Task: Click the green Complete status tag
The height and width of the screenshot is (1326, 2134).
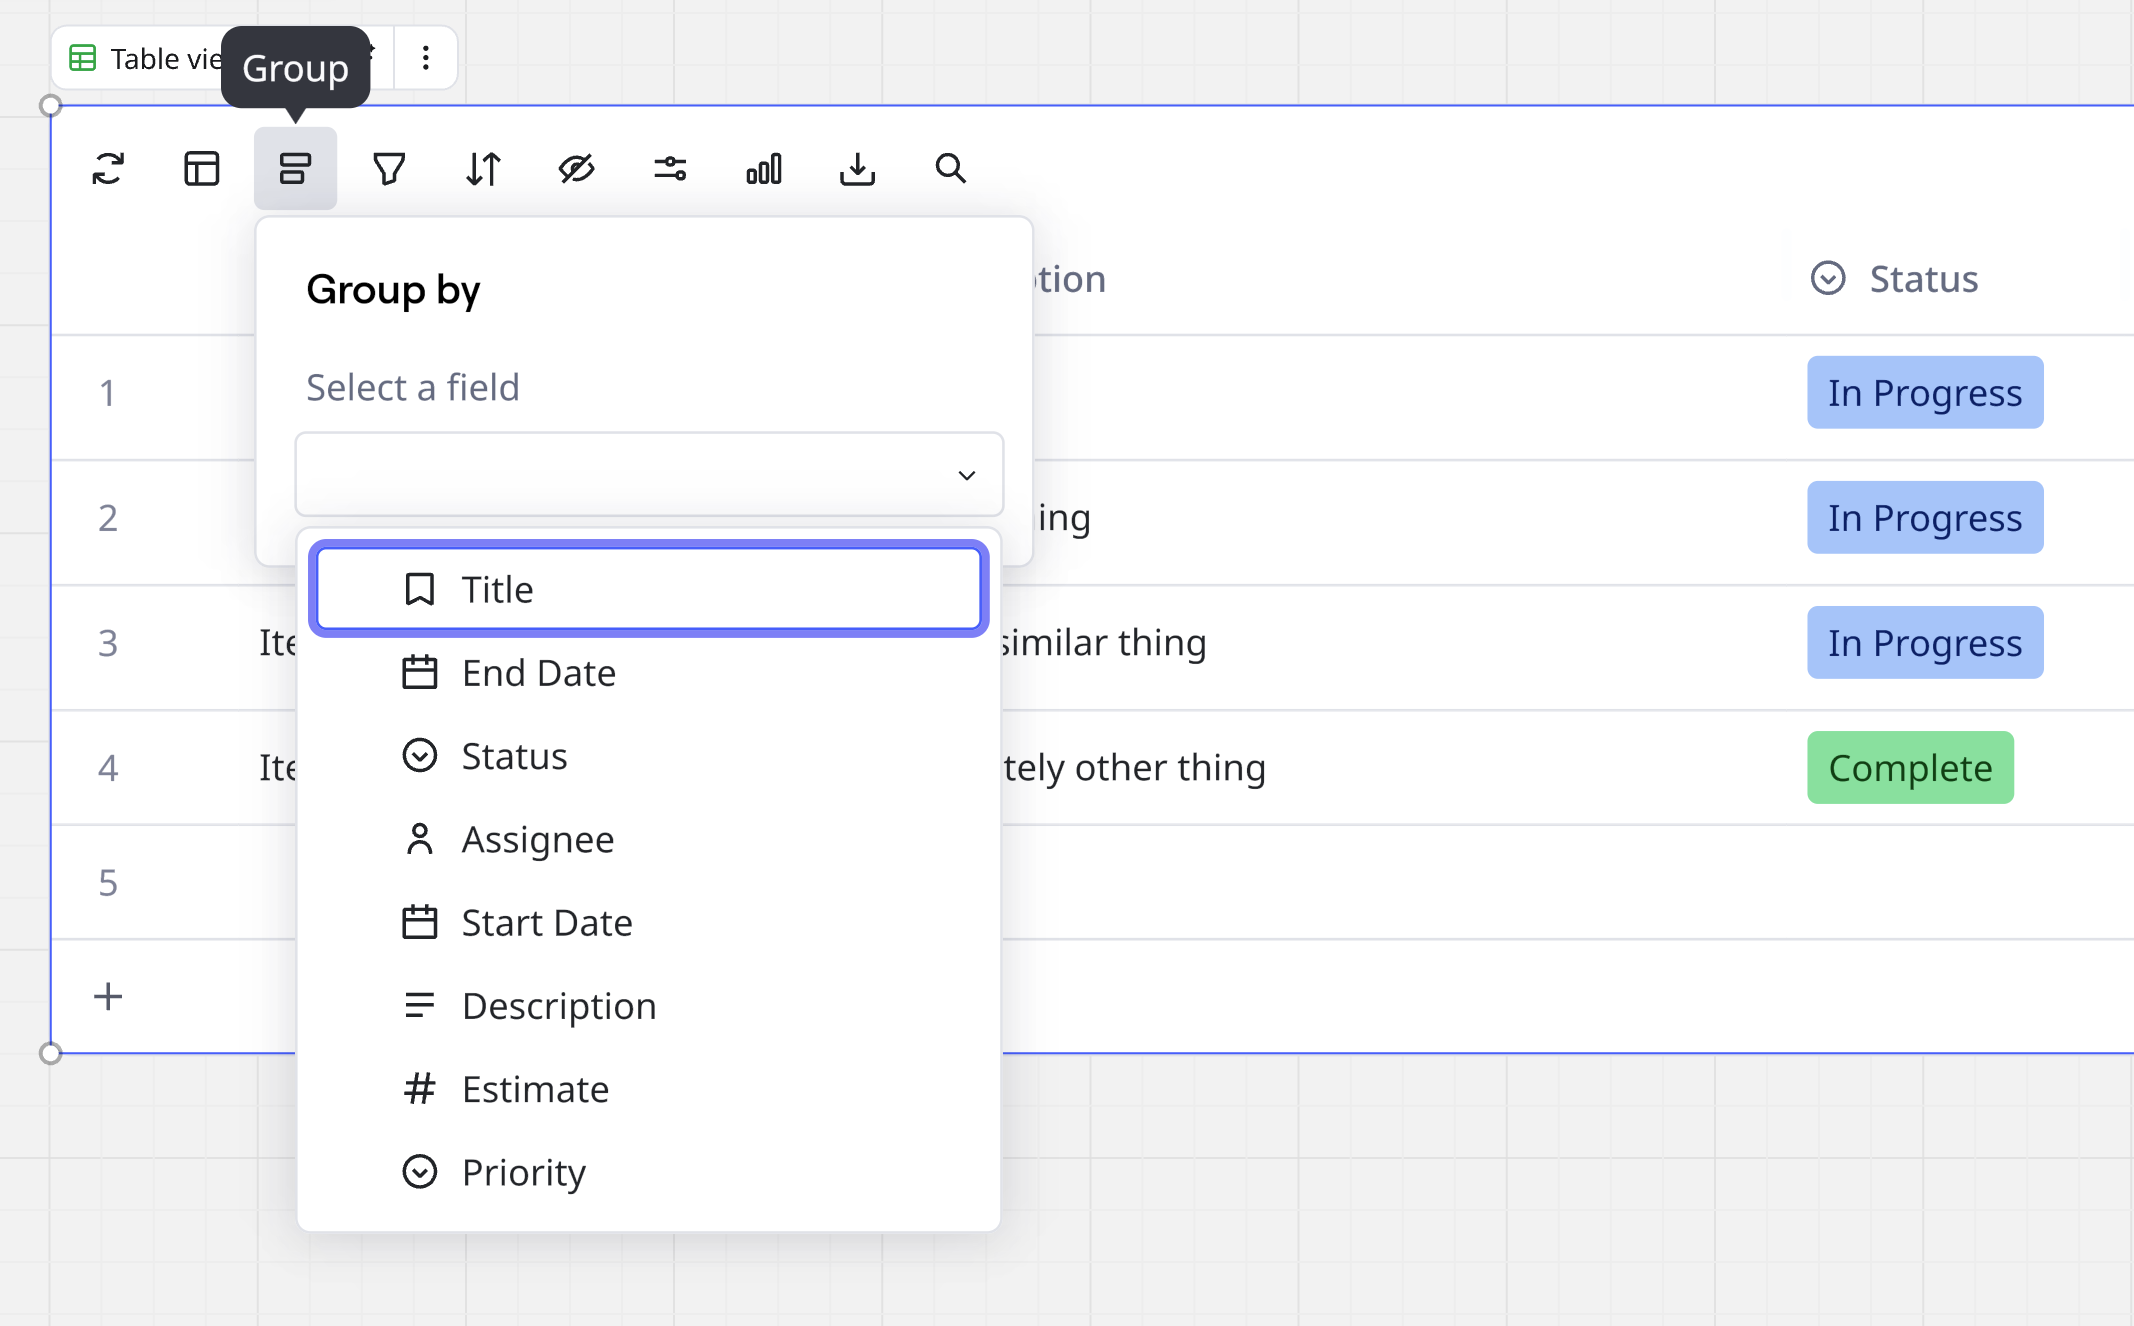Action: click(x=1909, y=767)
